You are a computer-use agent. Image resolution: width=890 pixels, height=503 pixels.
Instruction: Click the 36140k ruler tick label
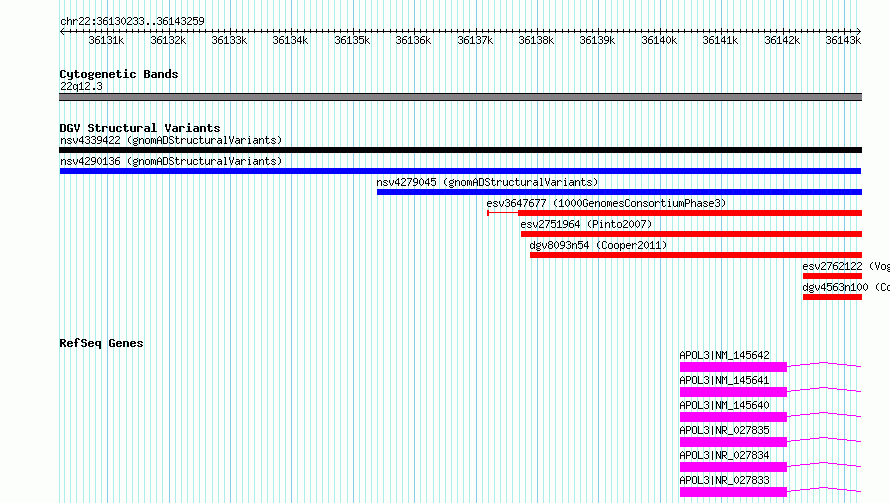click(659, 40)
